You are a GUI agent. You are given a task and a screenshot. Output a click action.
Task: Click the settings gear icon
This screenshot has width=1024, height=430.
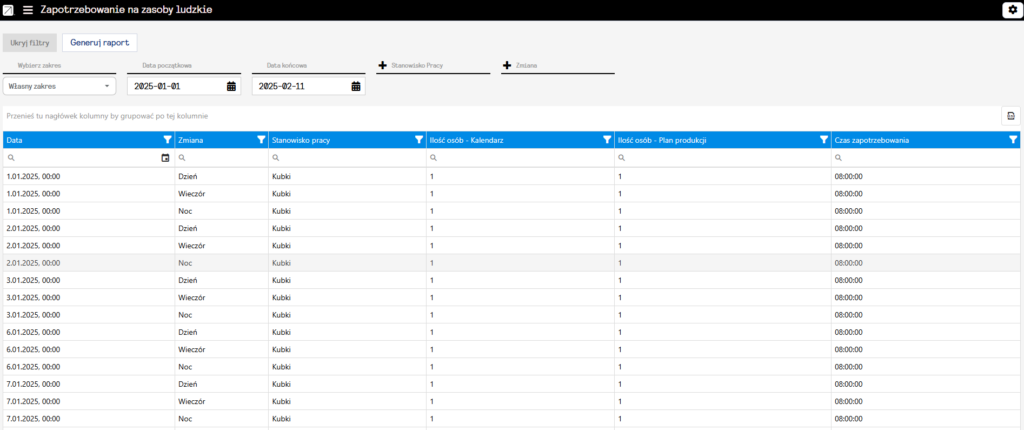[1011, 10]
